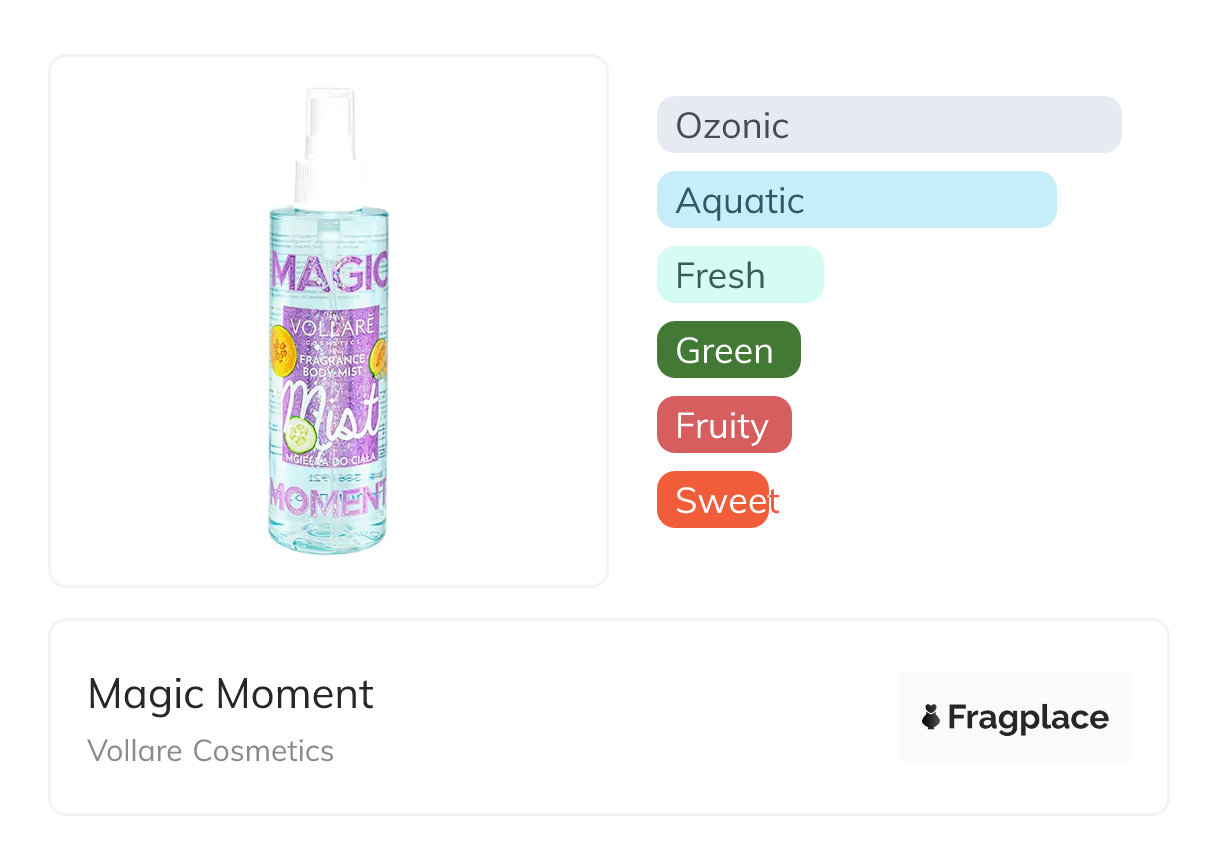
Task: Click "FRAGRANCE BODY MIST" text on the label
Action: point(328,365)
